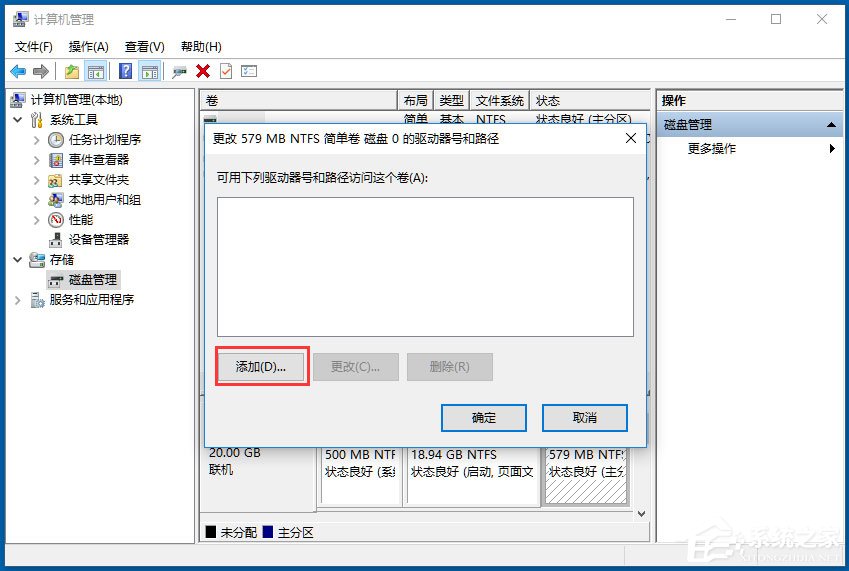Click the 添加(D)... button
The height and width of the screenshot is (571, 849).
(262, 367)
